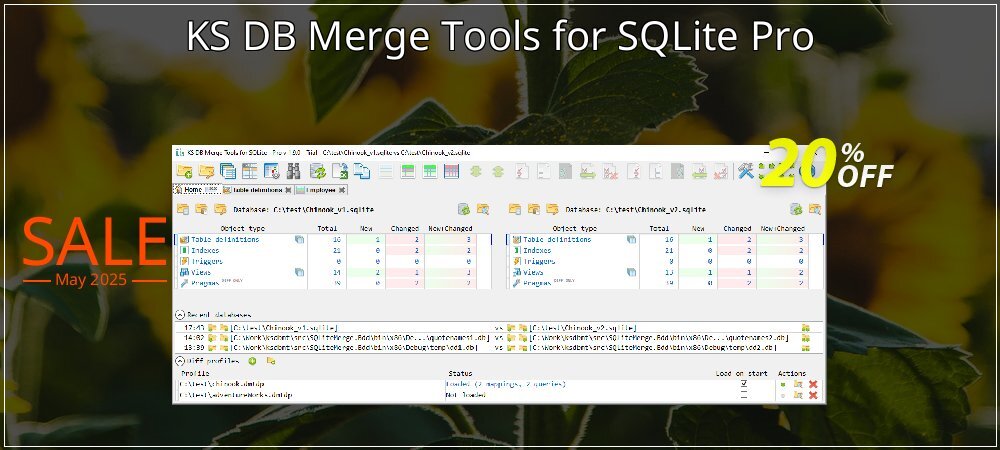Toggle Load on start for chinook.dmtdp profile
This screenshot has width=1000, height=450.
tap(744, 384)
